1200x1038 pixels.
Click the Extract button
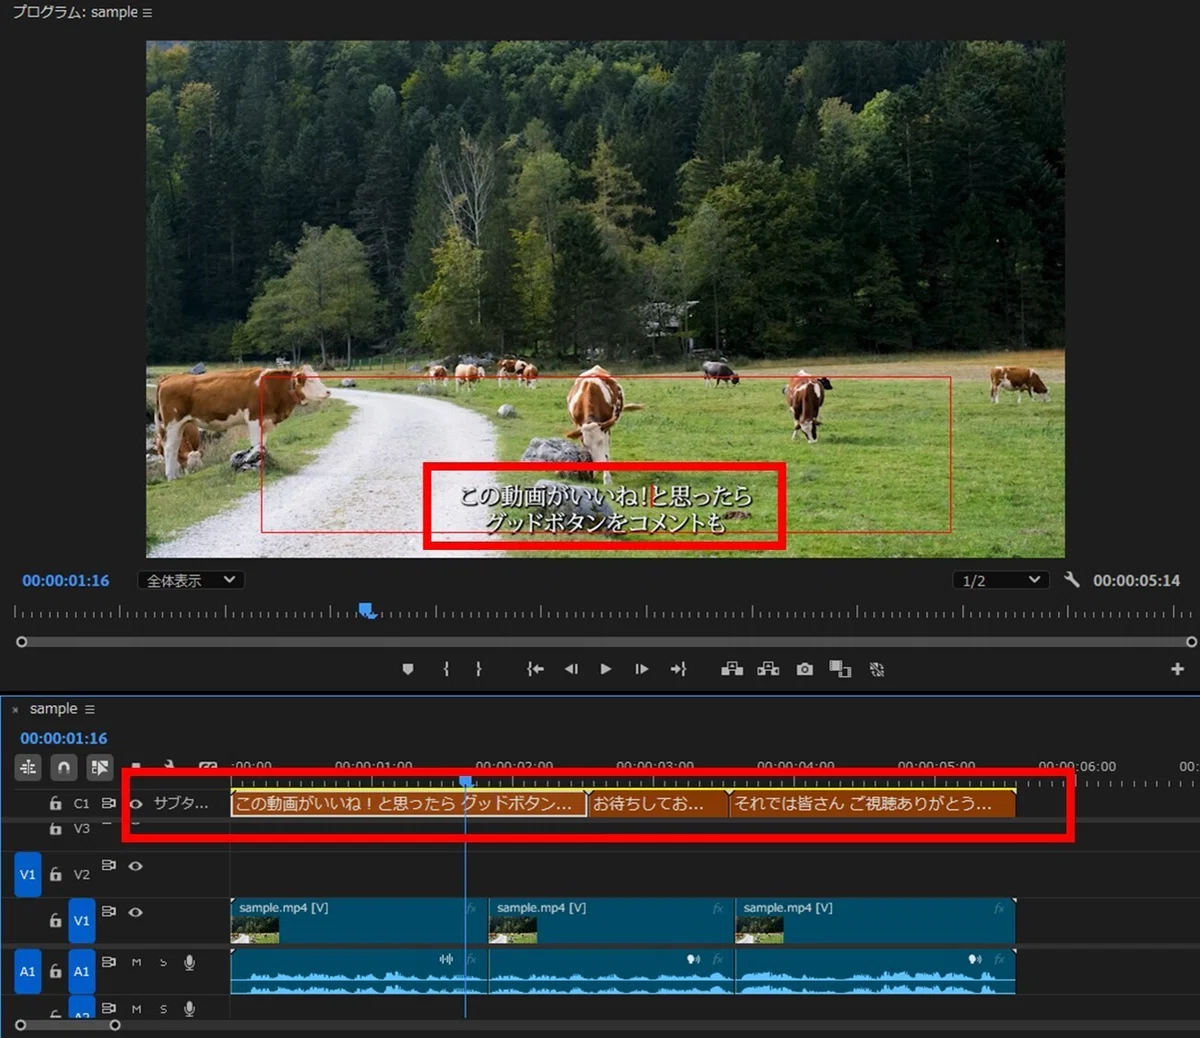768,669
